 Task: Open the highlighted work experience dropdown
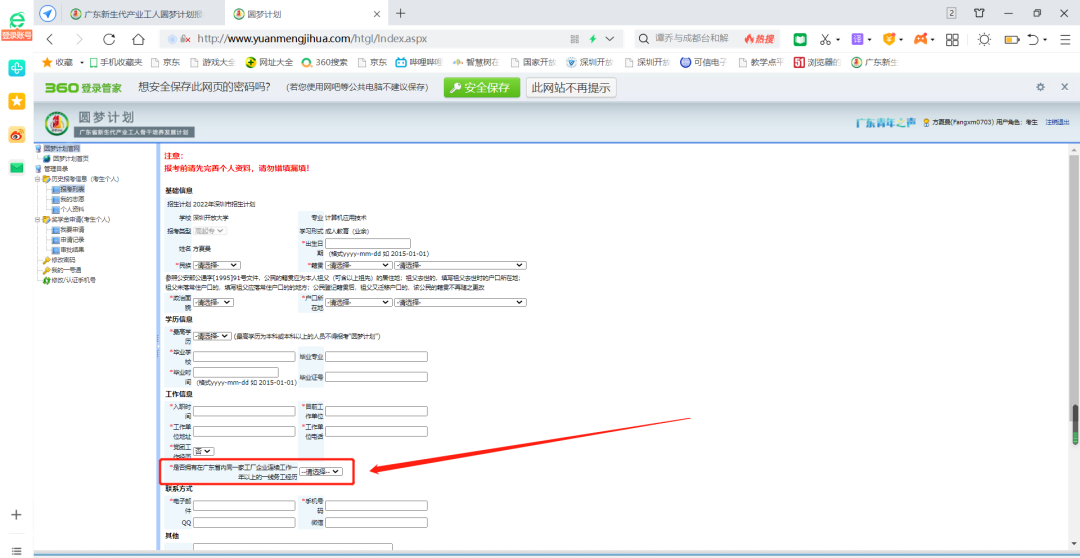point(322,471)
